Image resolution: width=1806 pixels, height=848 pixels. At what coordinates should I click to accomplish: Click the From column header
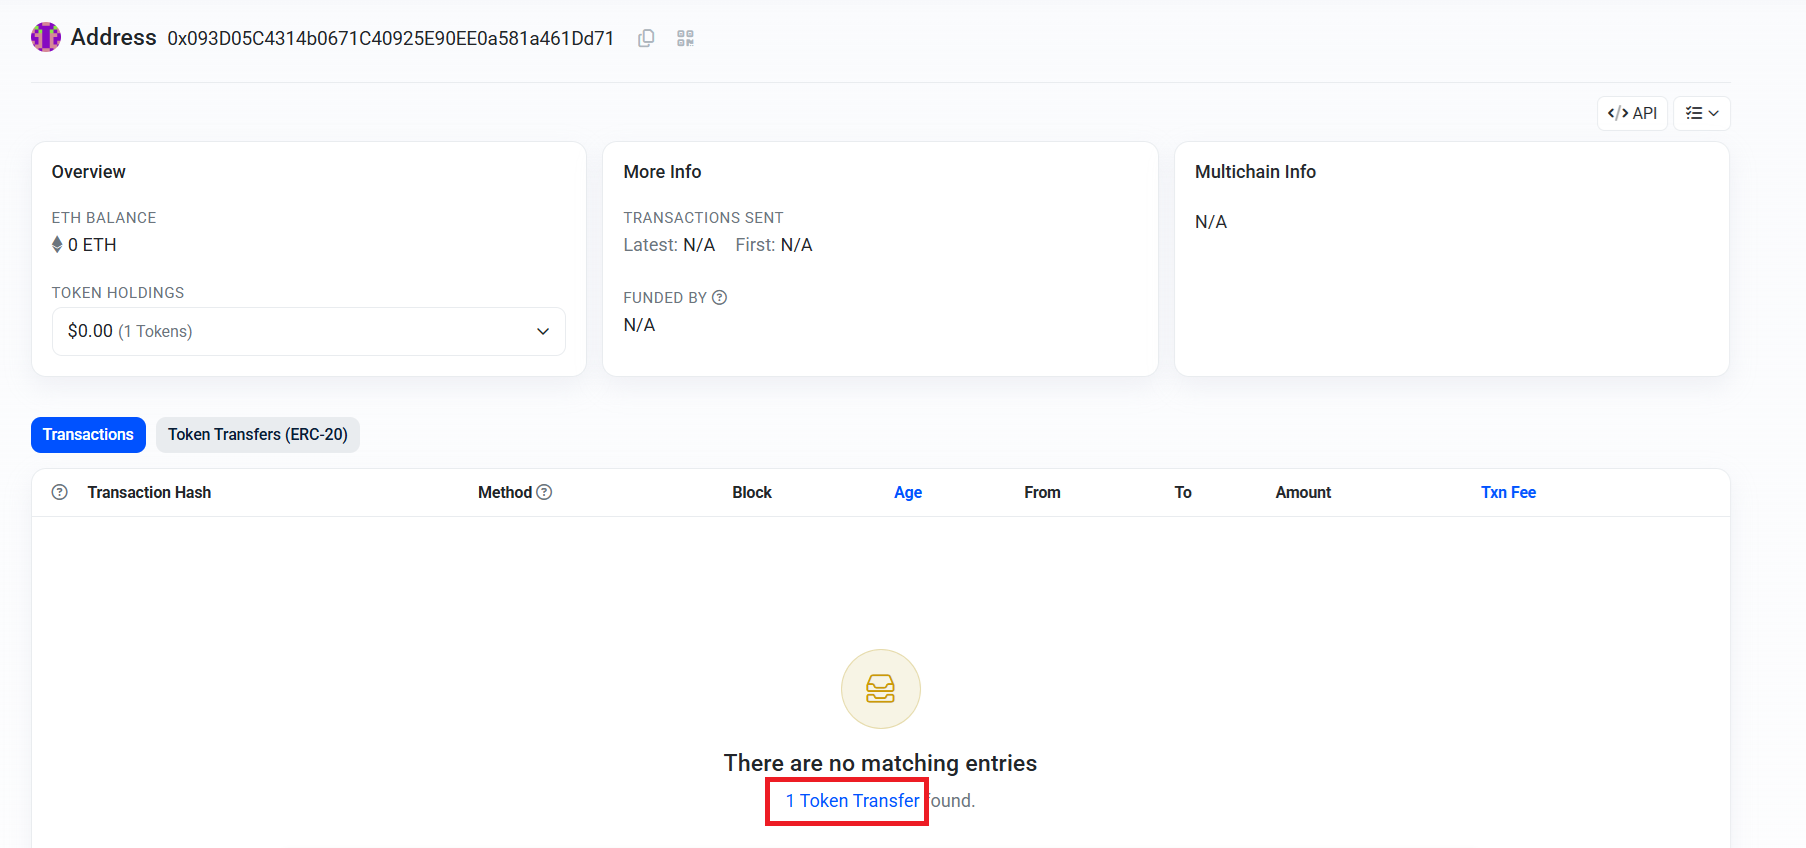pos(1042,492)
